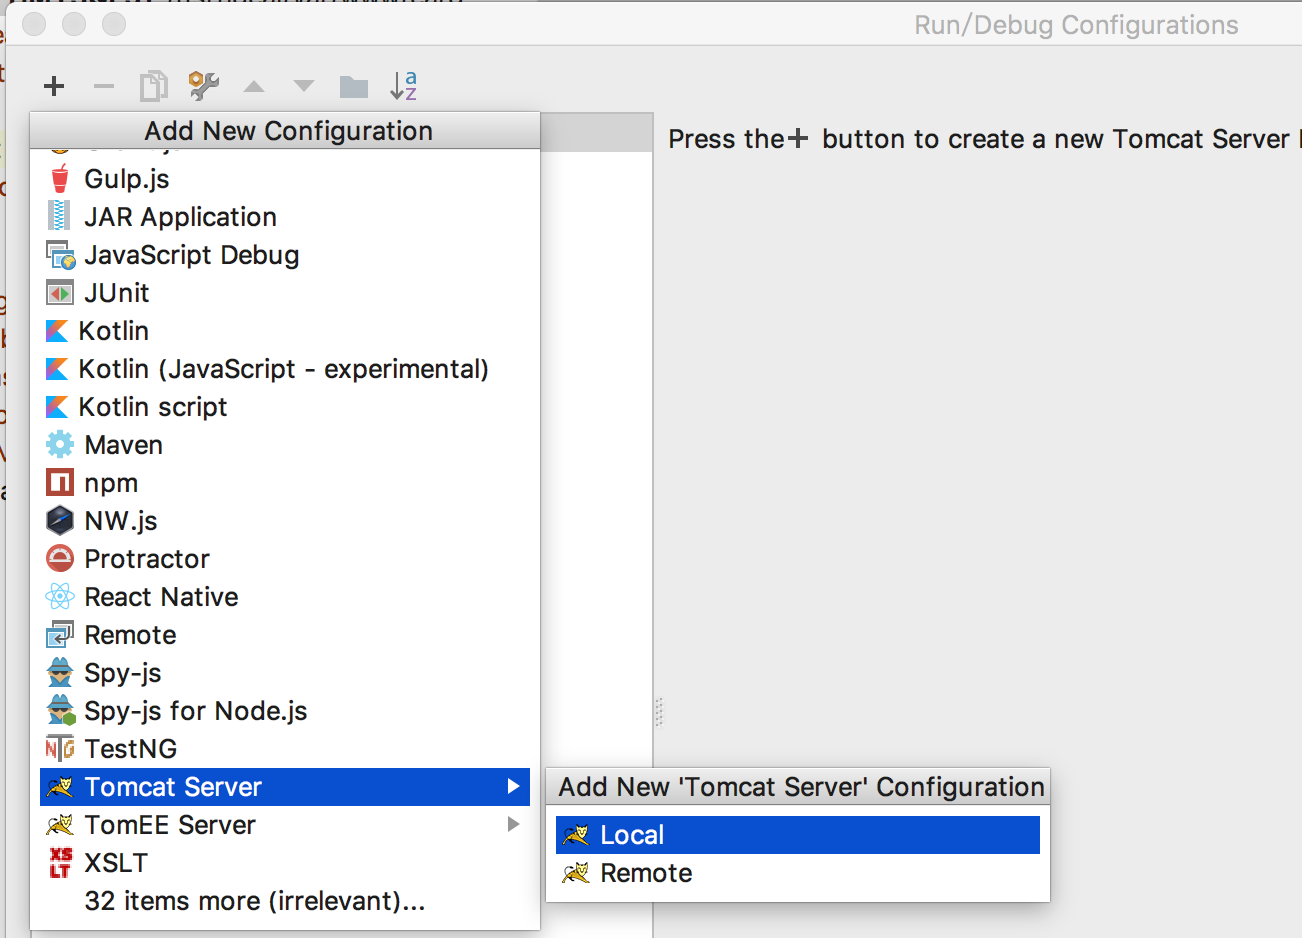Open Edit Defaults wrench icon
The height and width of the screenshot is (938, 1302).
[x=204, y=86]
